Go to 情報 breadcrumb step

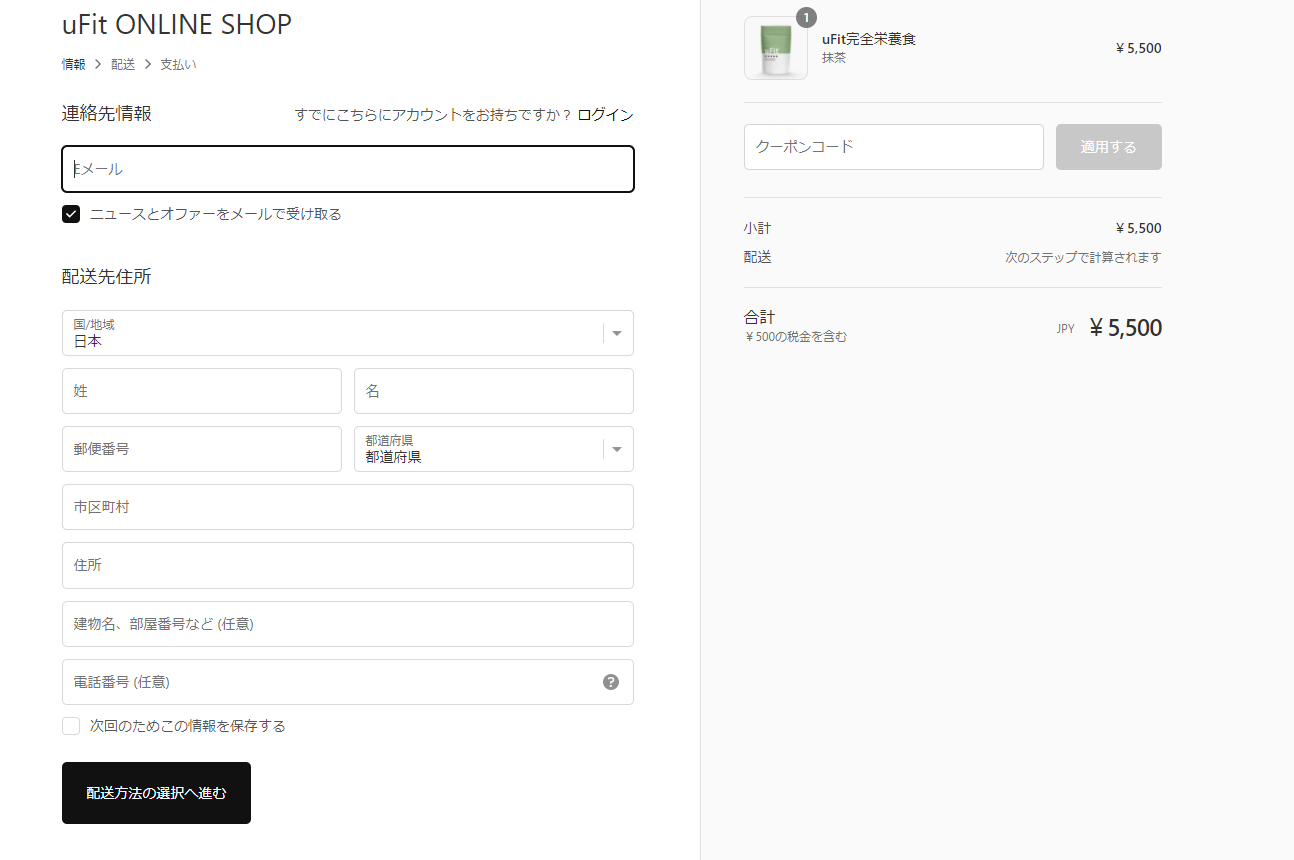tap(74, 64)
